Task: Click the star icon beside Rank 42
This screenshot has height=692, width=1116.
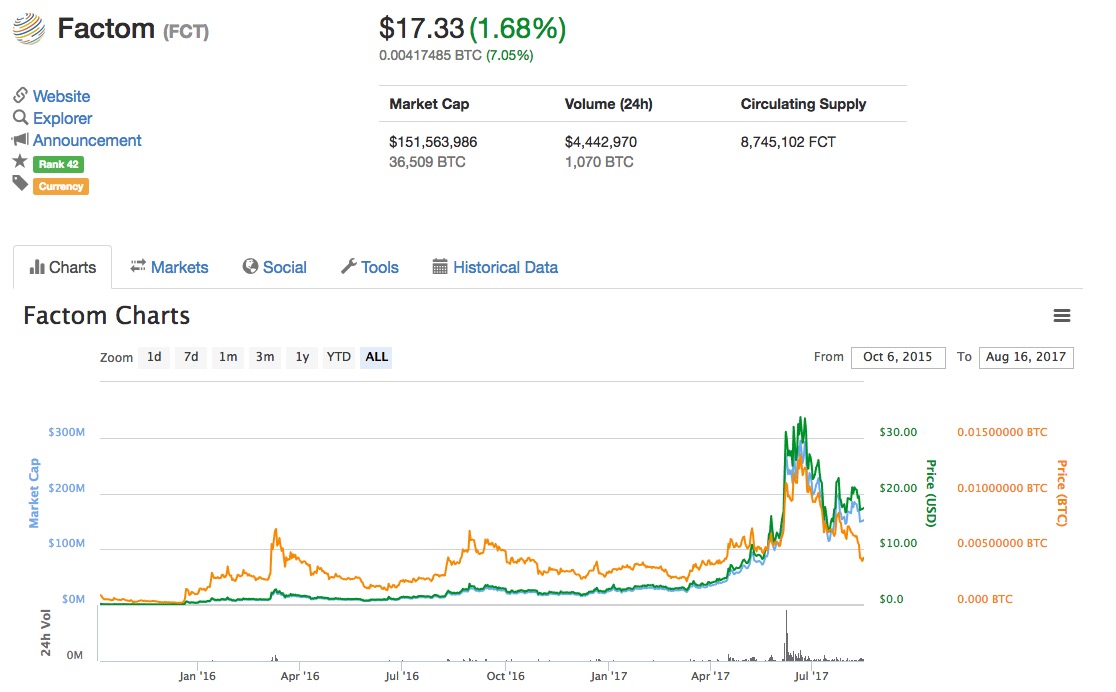Action: pos(20,162)
